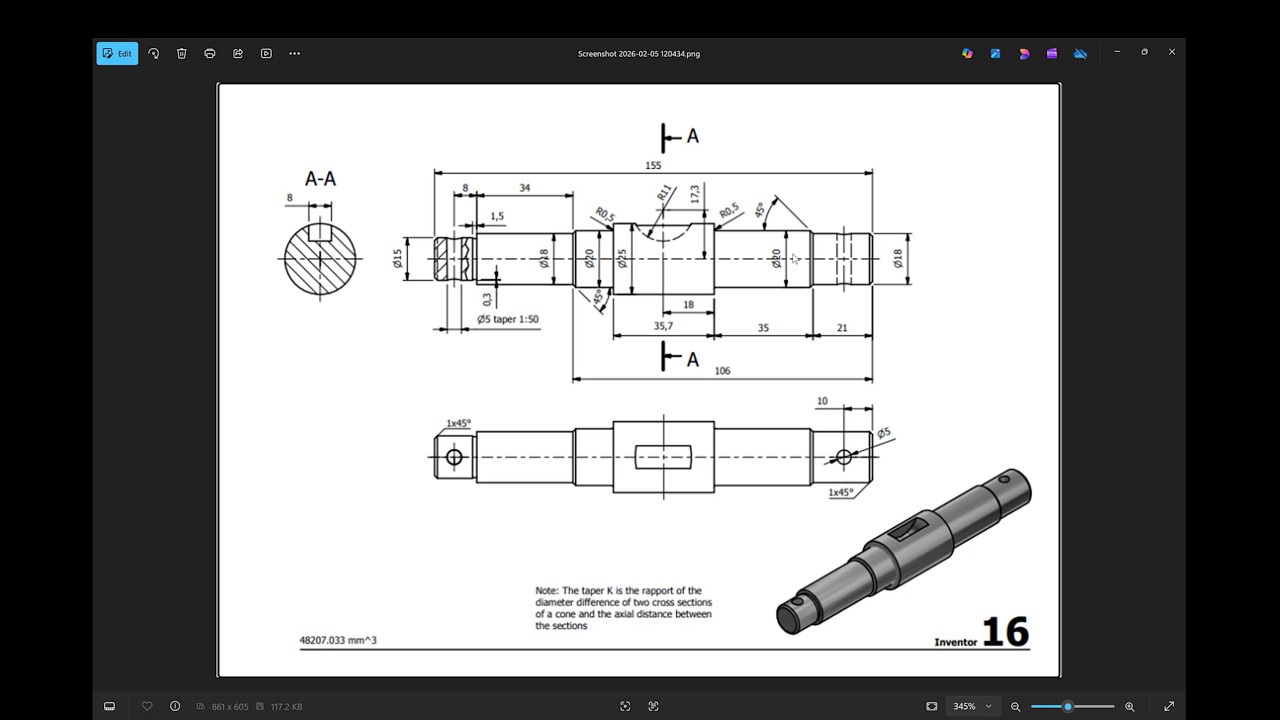Restore down the Photos window
The height and width of the screenshot is (720, 1280).
click(1145, 52)
